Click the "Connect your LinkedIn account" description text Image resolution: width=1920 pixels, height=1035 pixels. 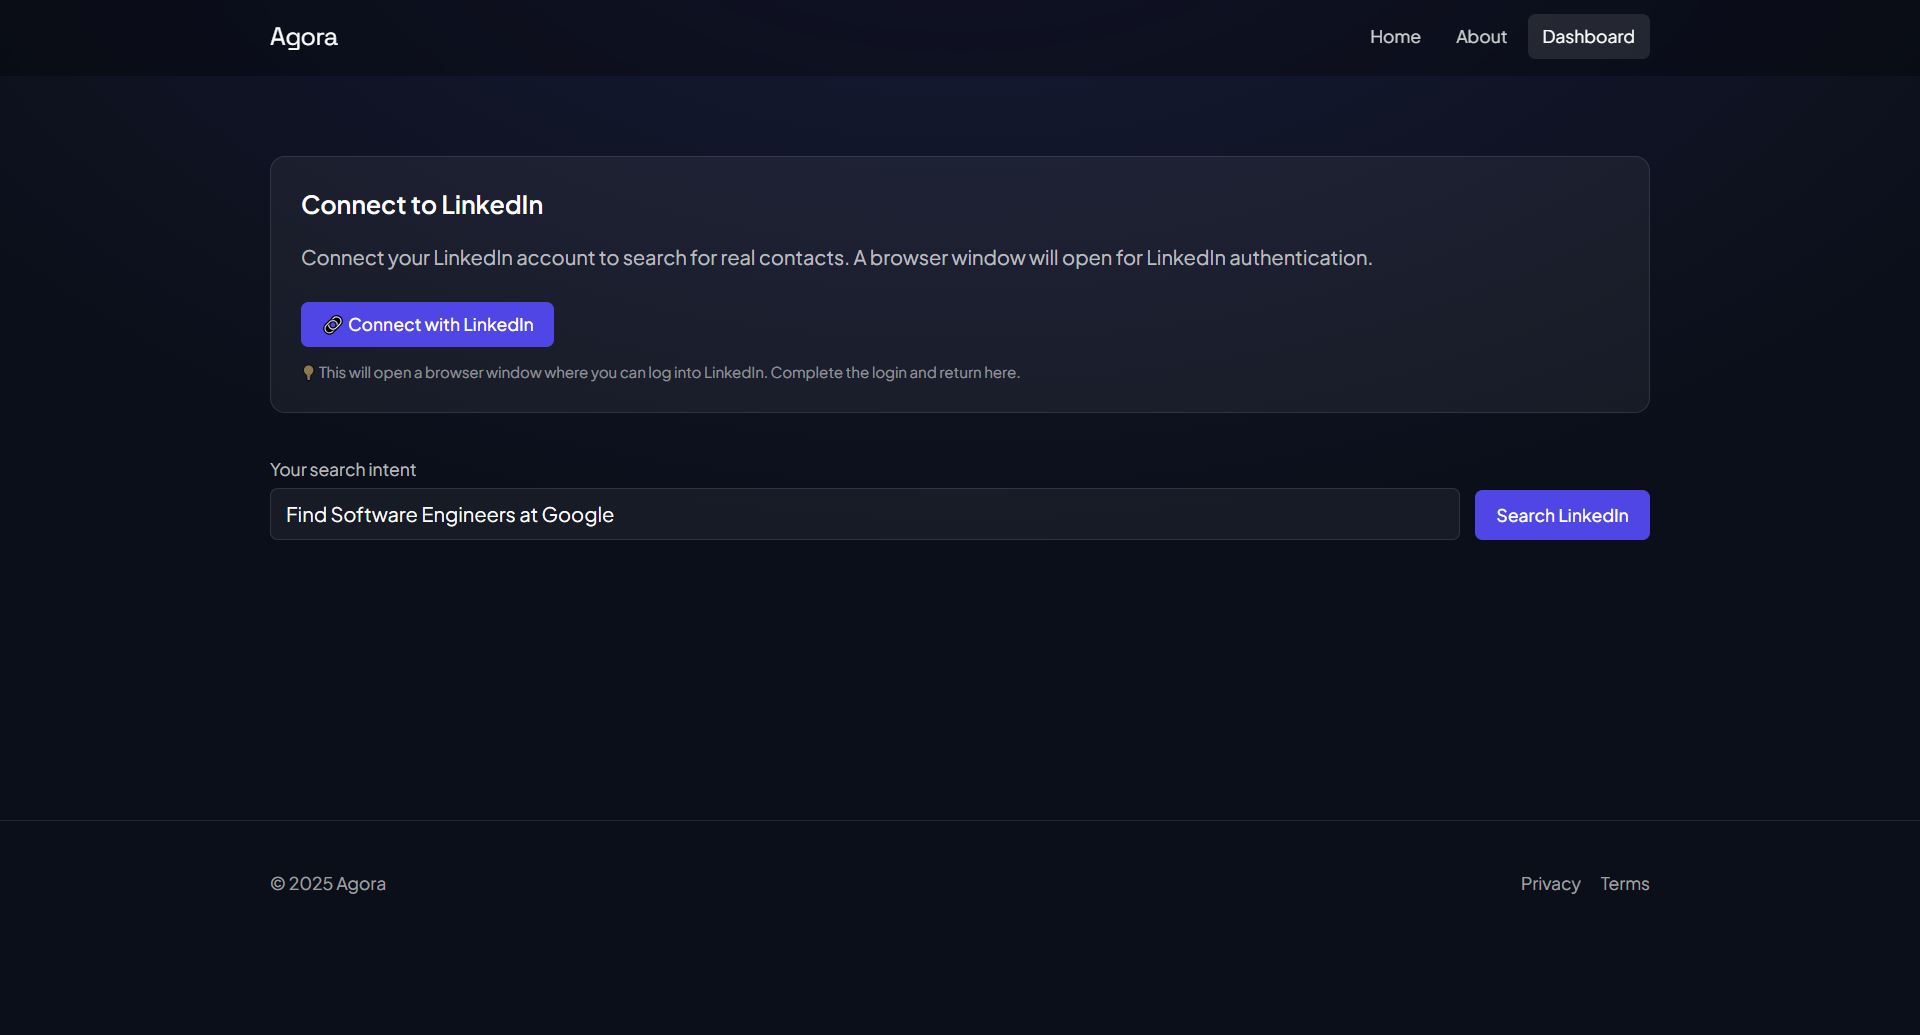[836, 258]
